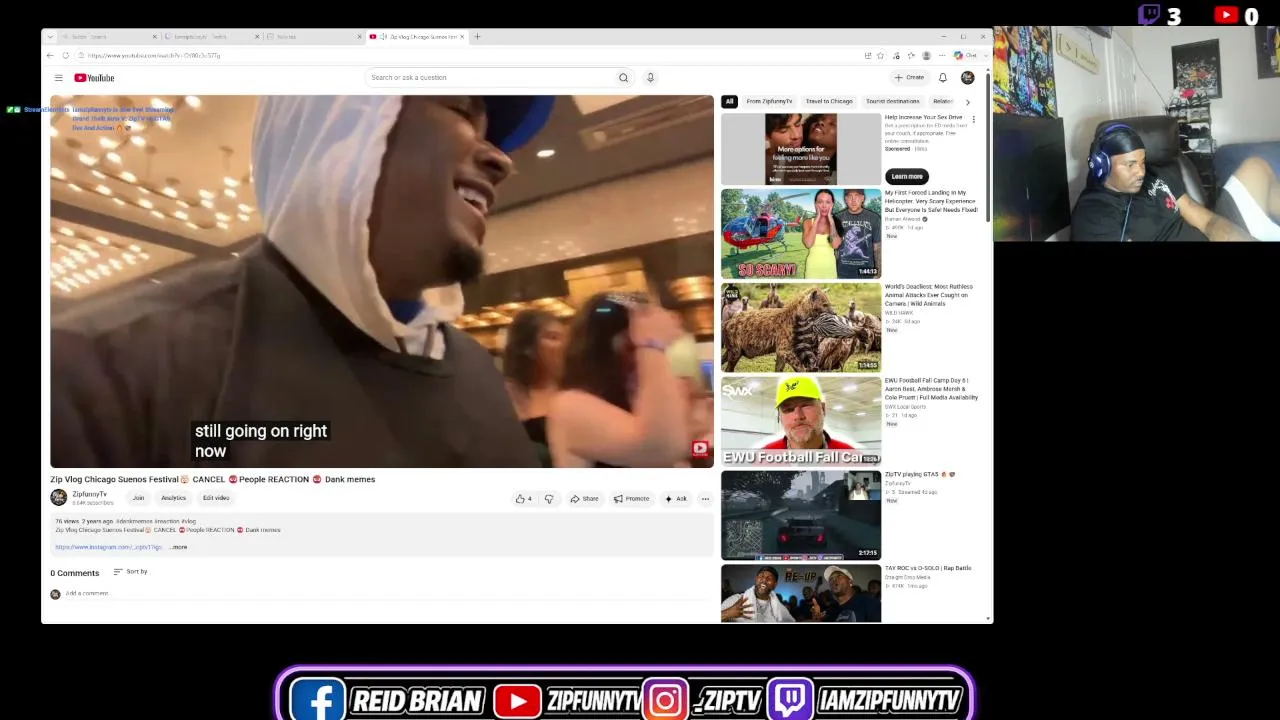
Task: Click the Join button next to the channel
Action: coord(138,498)
